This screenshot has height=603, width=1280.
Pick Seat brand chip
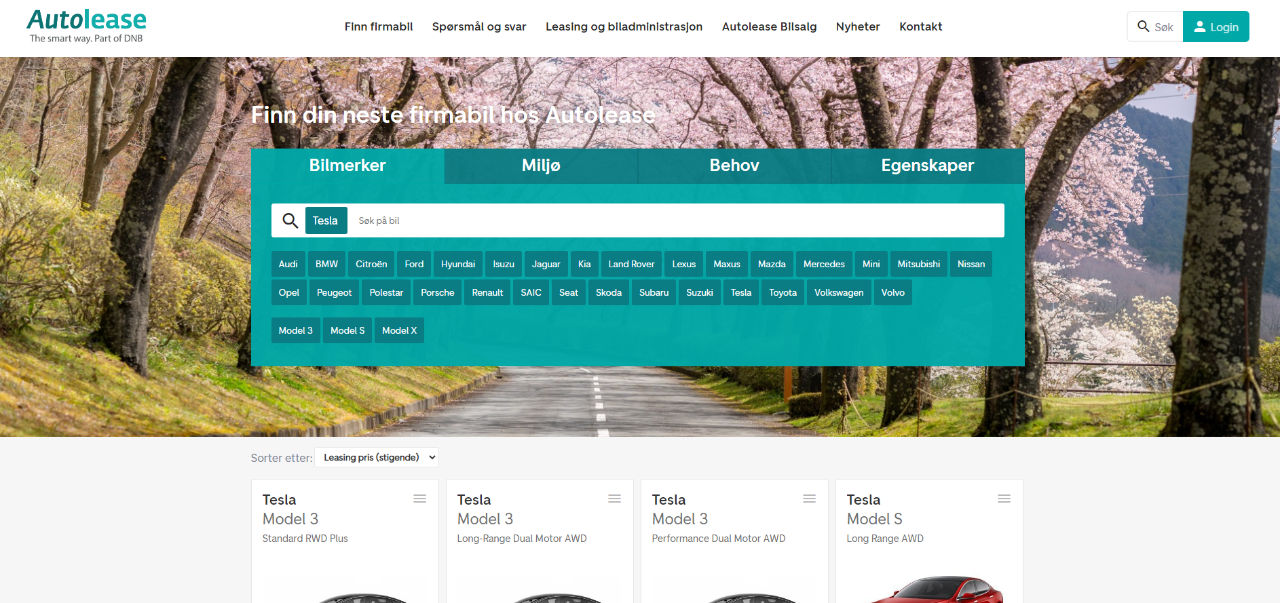569,292
